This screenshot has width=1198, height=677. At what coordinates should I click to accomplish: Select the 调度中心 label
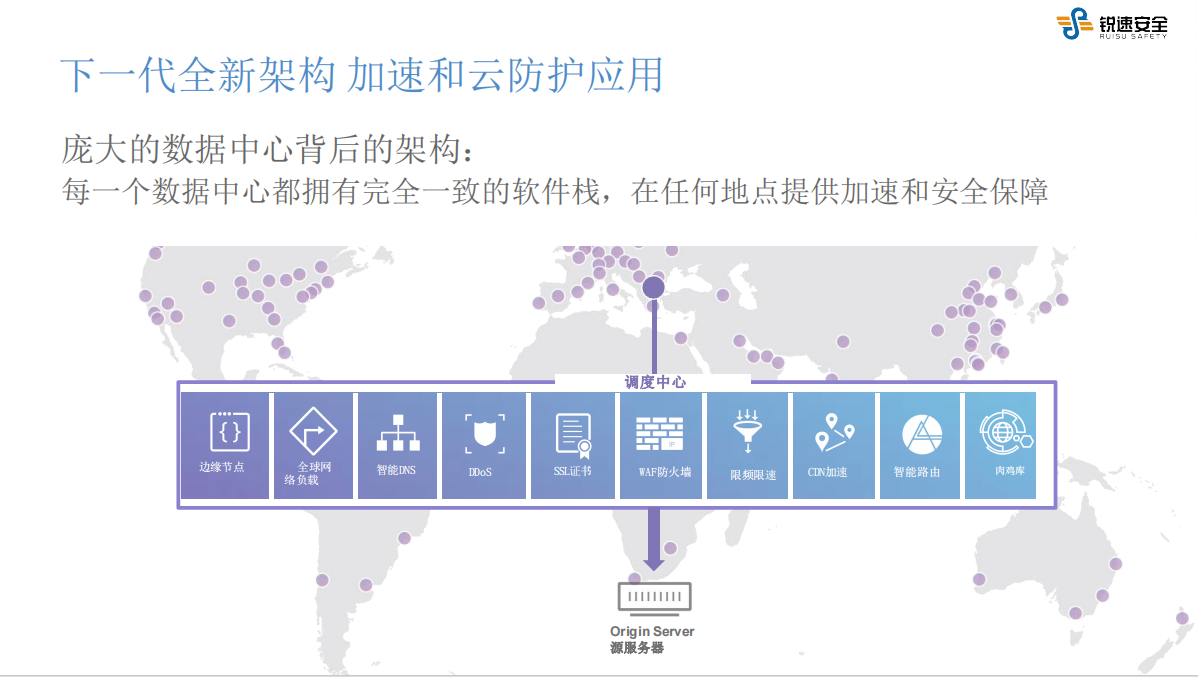[654, 382]
